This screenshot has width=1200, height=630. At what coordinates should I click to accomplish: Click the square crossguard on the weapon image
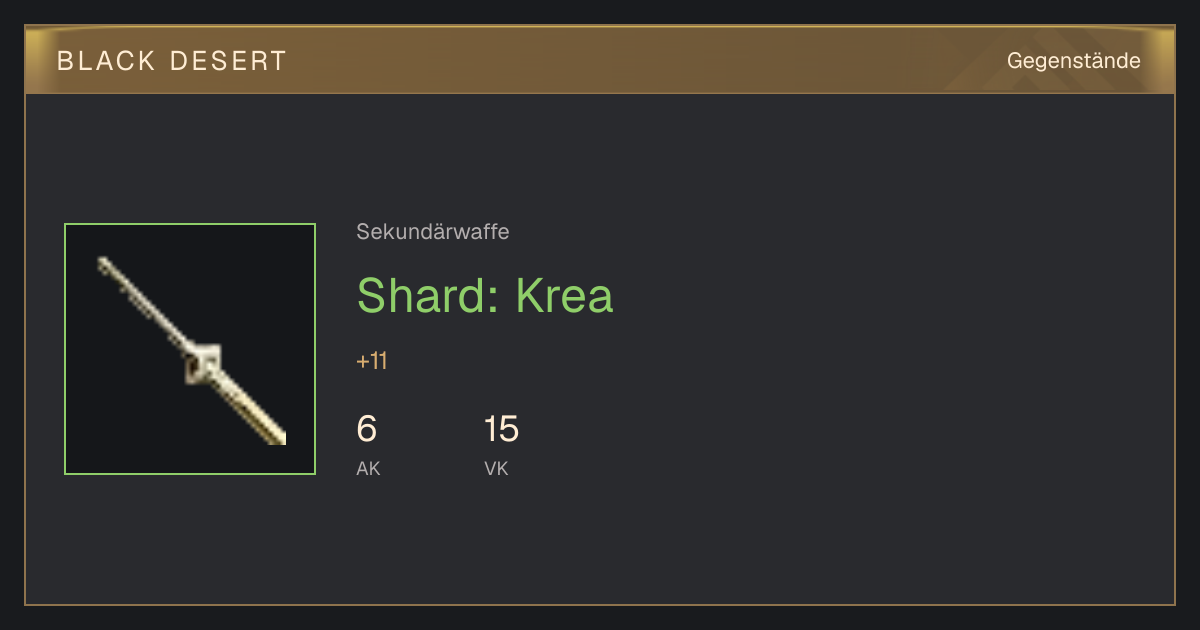click(204, 362)
